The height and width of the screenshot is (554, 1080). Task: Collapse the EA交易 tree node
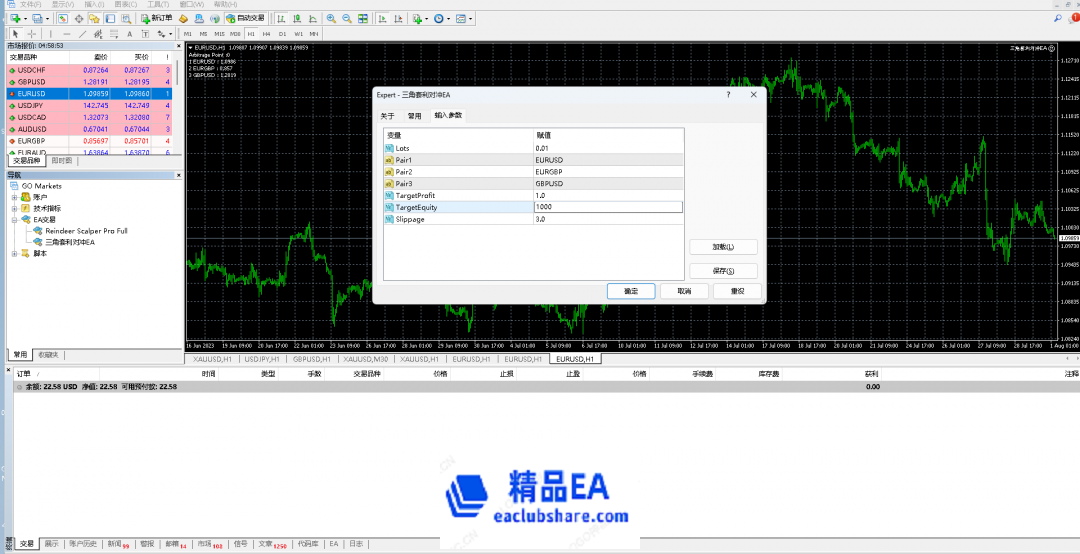tap(15, 219)
